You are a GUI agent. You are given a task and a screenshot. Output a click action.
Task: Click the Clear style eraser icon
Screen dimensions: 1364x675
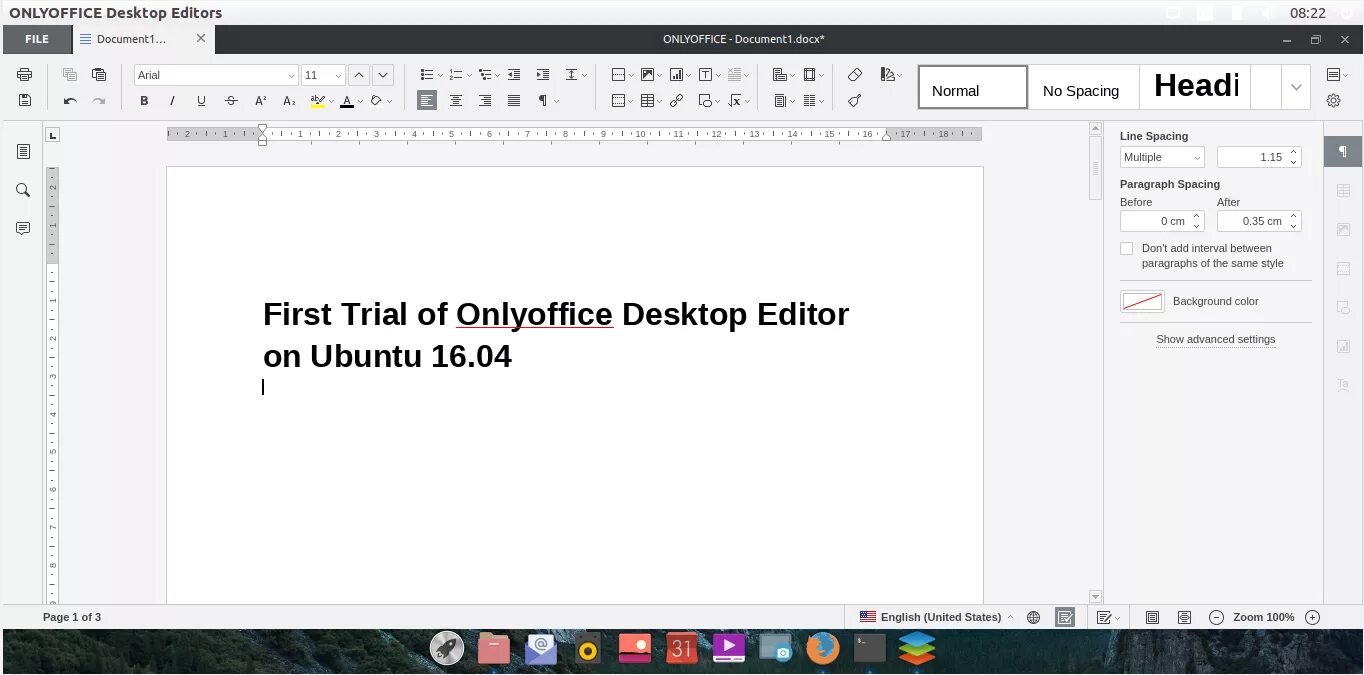pyautogui.click(x=855, y=75)
